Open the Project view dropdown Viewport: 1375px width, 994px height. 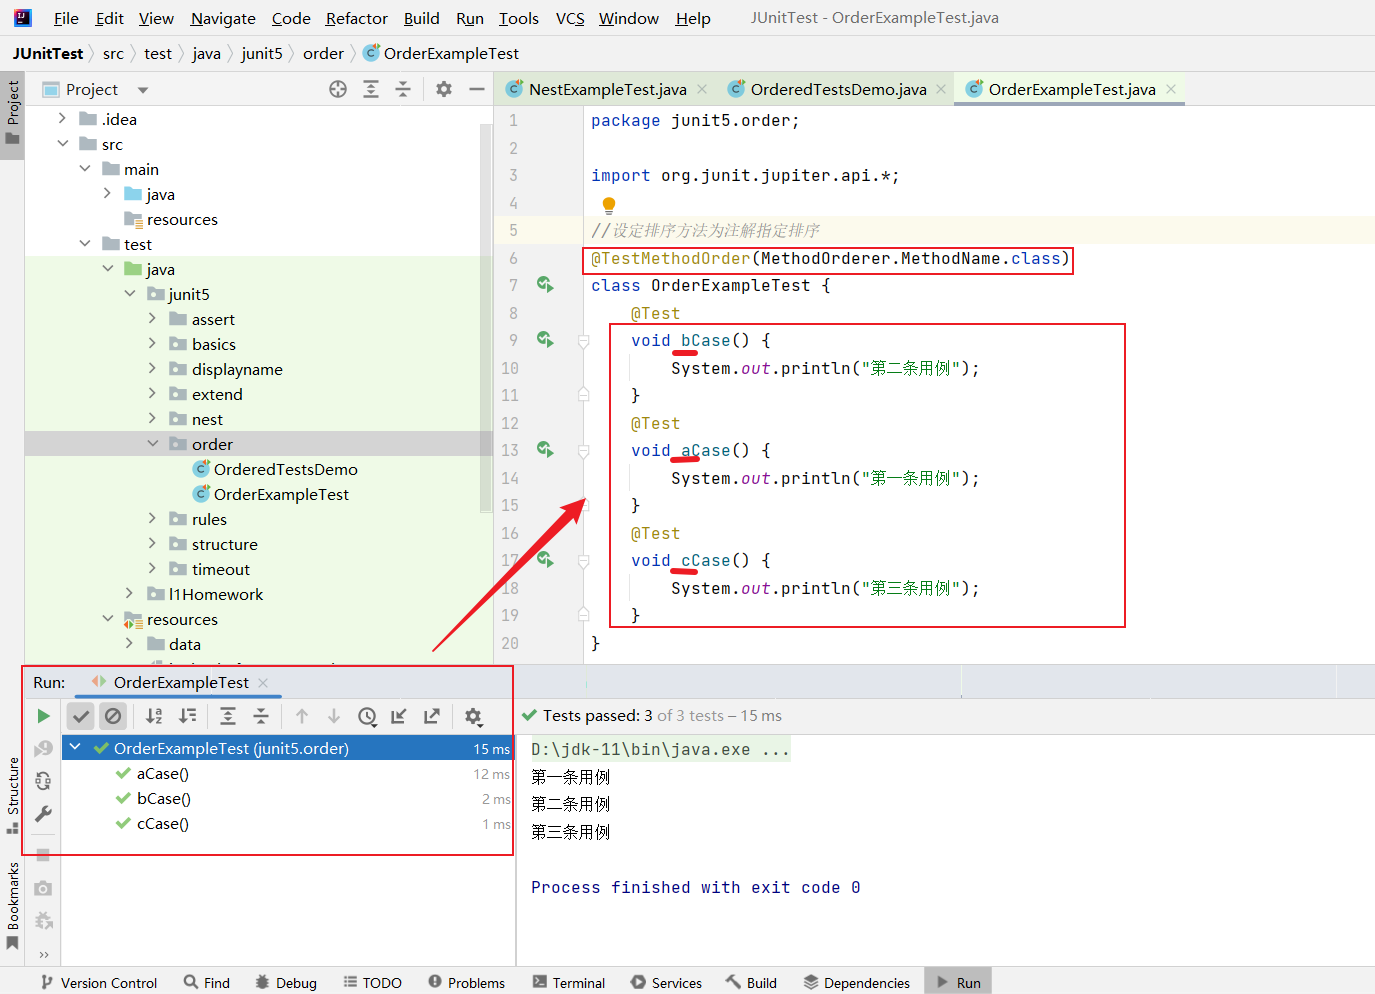coord(143,90)
